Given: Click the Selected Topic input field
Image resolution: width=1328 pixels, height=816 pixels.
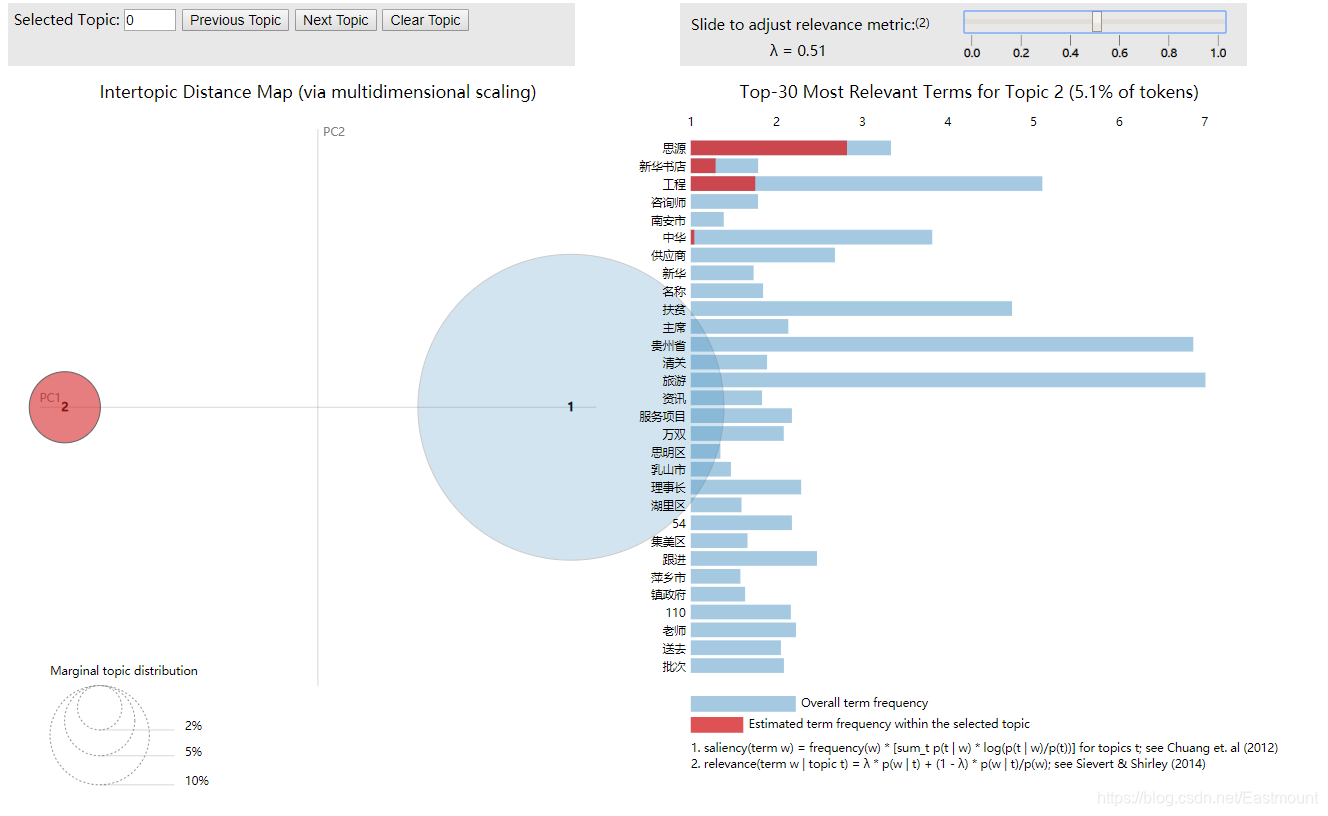Looking at the screenshot, I should pos(150,20).
